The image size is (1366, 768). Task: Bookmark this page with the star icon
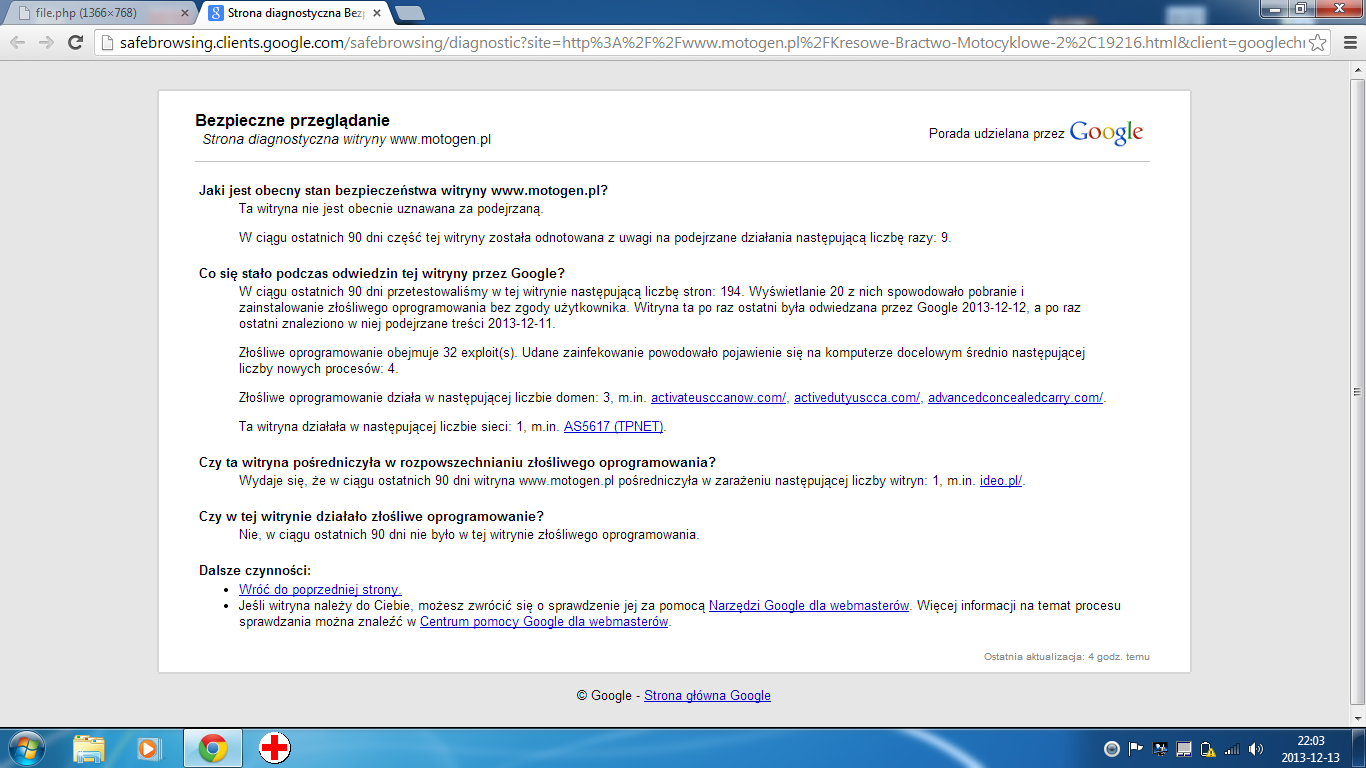pyautogui.click(x=1318, y=42)
